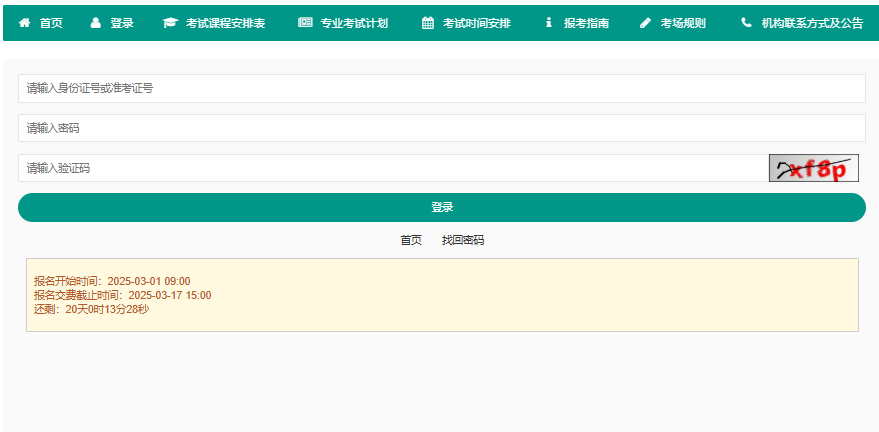
Task: Click the phone icon for 机构联系方式及公告
Action: (x=746, y=23)
